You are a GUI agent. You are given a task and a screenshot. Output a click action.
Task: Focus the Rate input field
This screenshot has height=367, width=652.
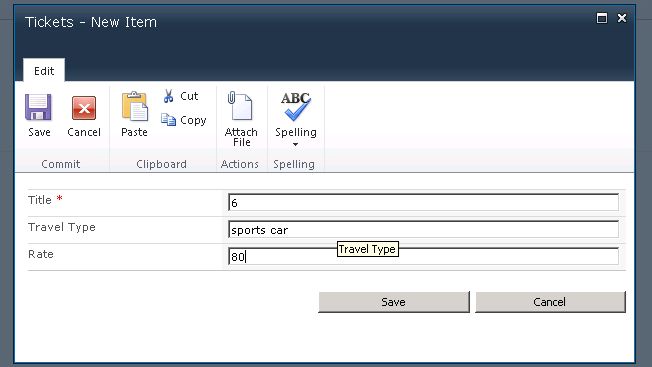pyautogui.click(x=423, y=256)
